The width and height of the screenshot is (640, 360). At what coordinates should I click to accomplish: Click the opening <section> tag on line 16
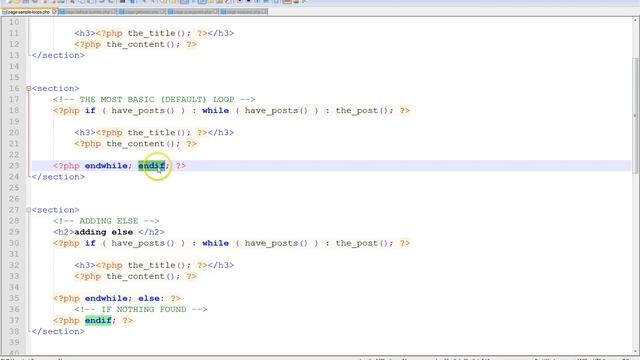click(x=56, y=88)
